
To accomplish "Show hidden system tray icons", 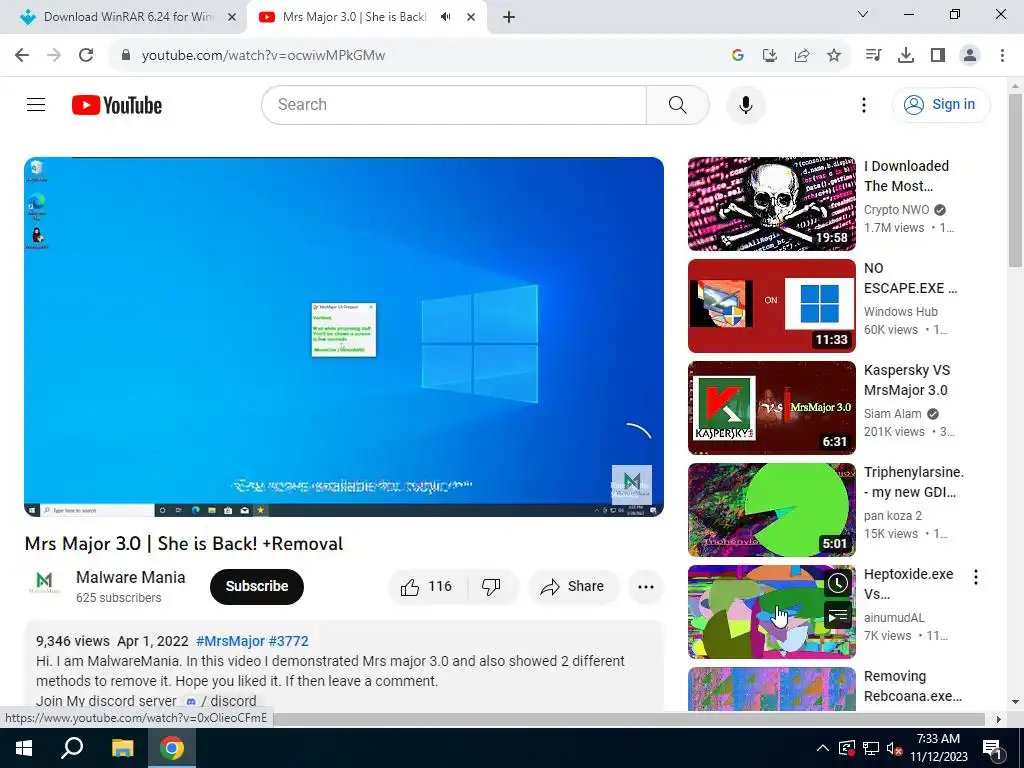I will point(823,748).
